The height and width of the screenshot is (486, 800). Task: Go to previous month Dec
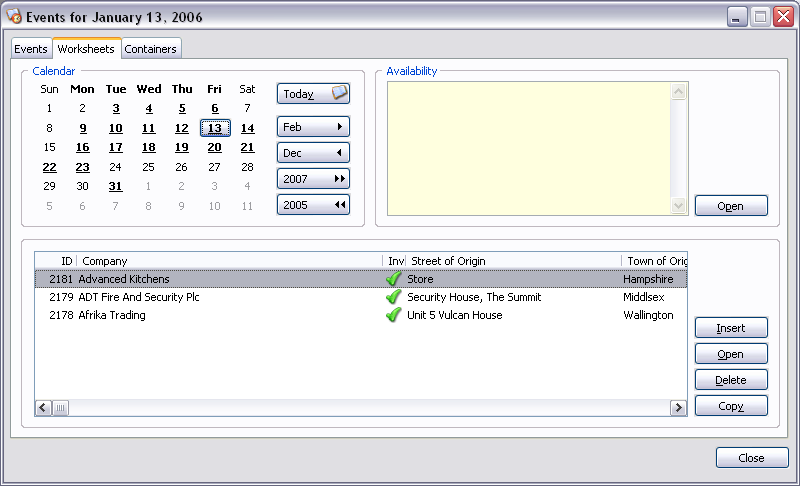coord(313,153)
